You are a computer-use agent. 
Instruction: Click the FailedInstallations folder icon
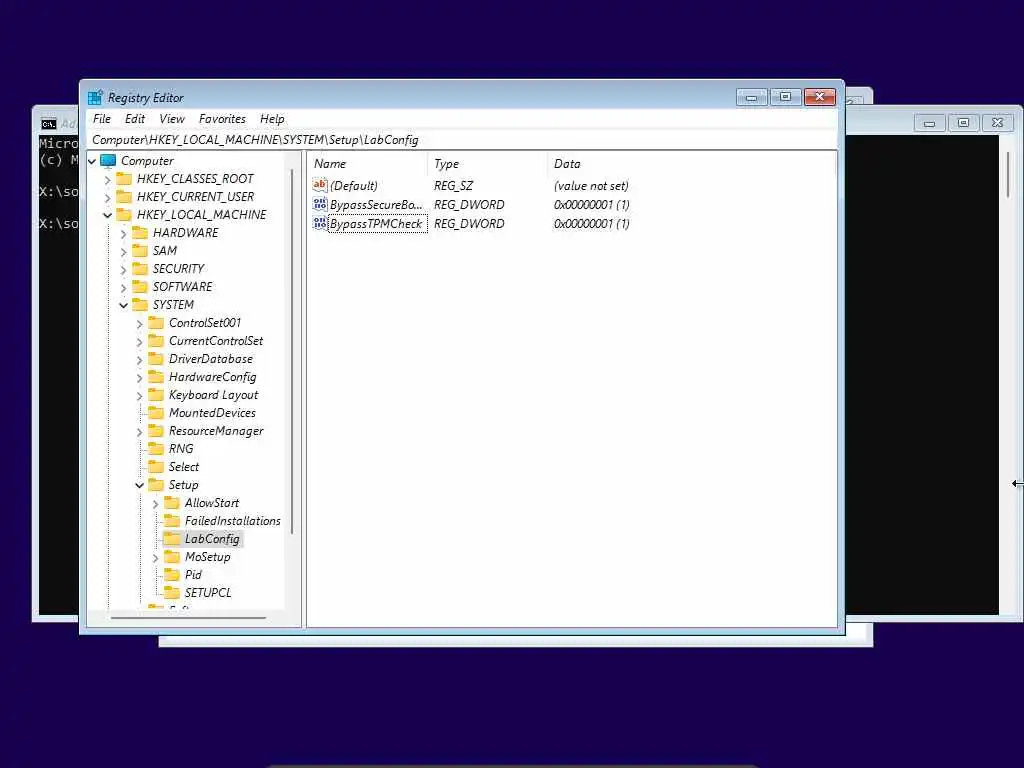[x=172, y=520]
